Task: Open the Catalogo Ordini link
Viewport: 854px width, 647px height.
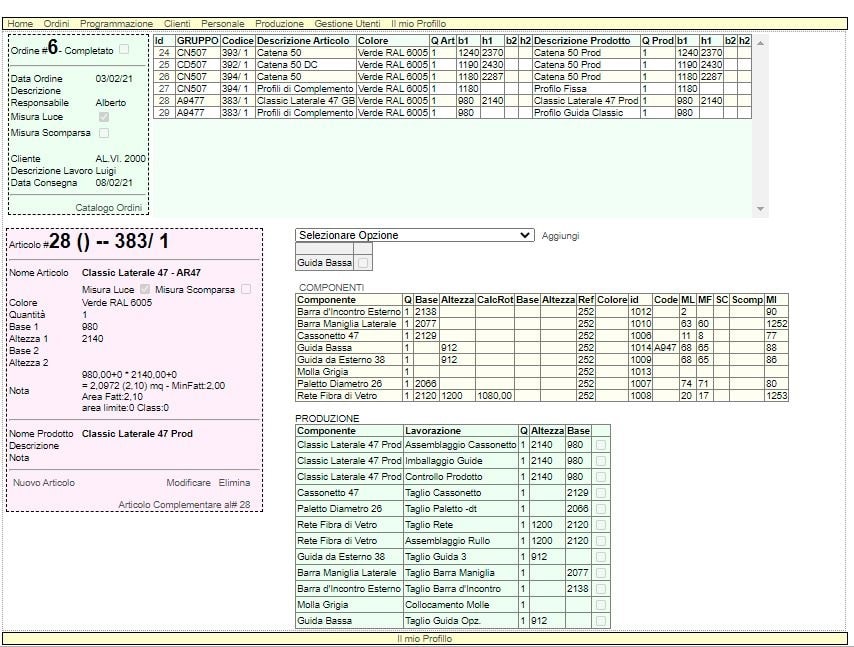Action: pos(109,208)
